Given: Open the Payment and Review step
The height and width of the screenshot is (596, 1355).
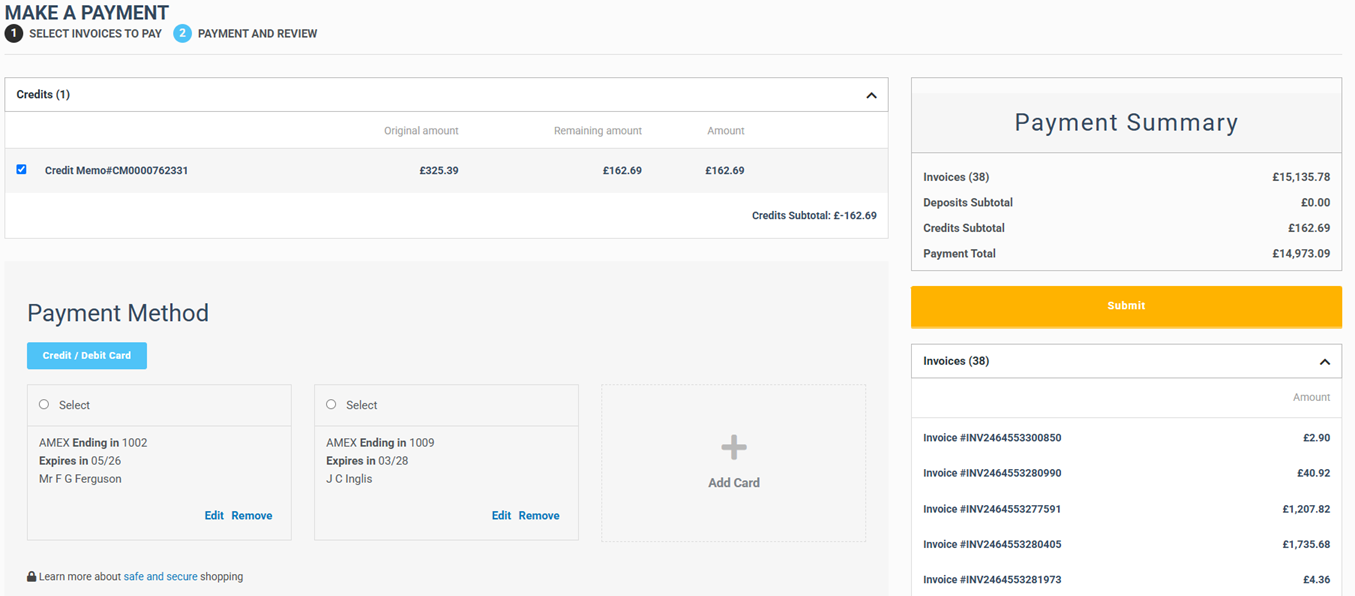Looking at the screenshot, I should pos(257,34).
